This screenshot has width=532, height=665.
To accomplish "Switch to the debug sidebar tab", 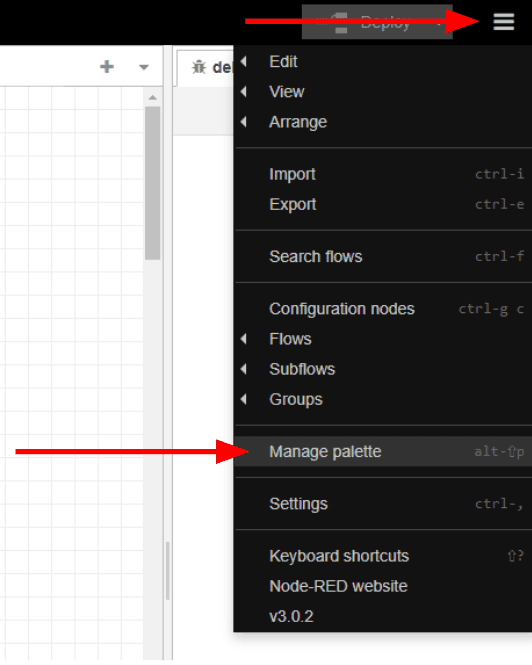I will point(205,67).
